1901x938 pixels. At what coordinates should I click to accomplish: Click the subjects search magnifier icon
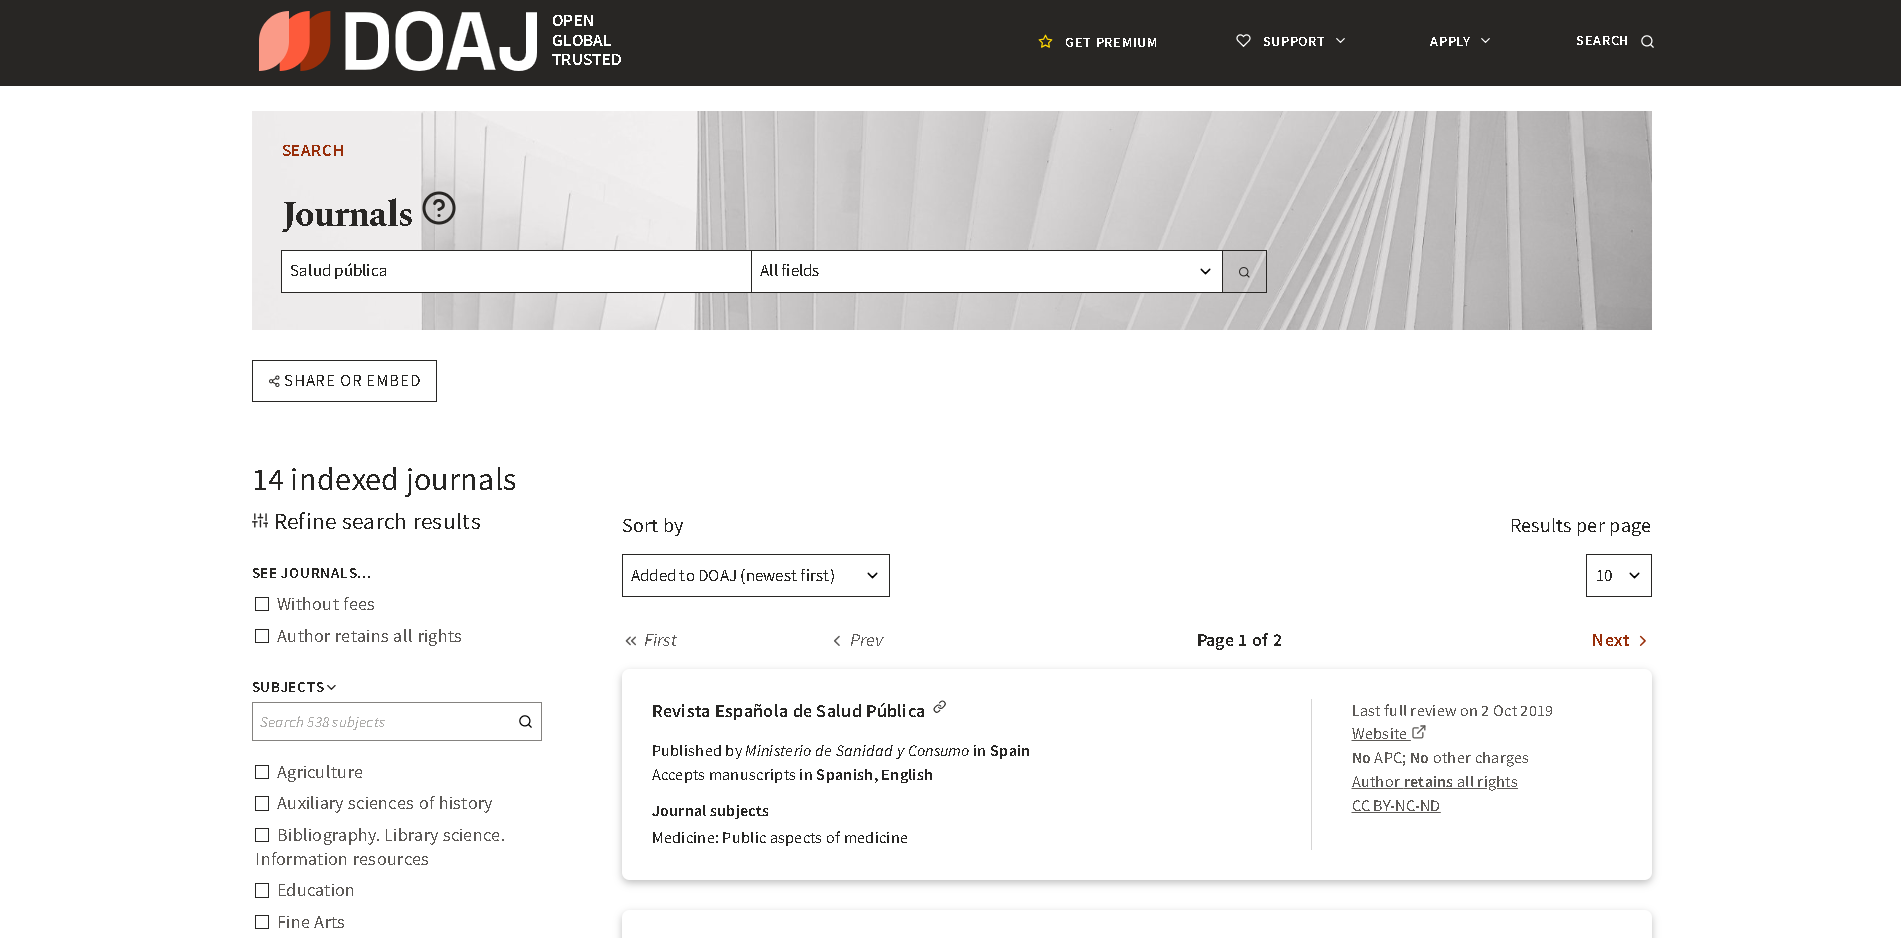coord(525,722)
